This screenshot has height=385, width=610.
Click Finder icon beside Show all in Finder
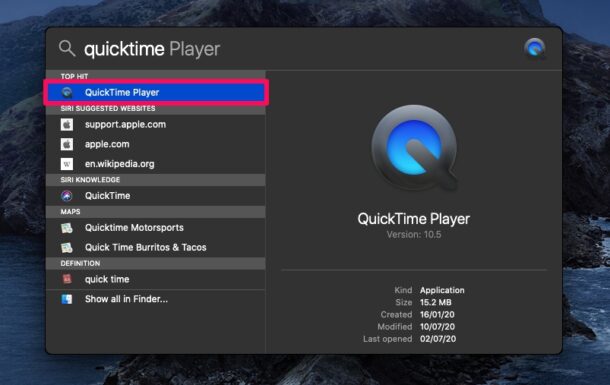[67, 299]
